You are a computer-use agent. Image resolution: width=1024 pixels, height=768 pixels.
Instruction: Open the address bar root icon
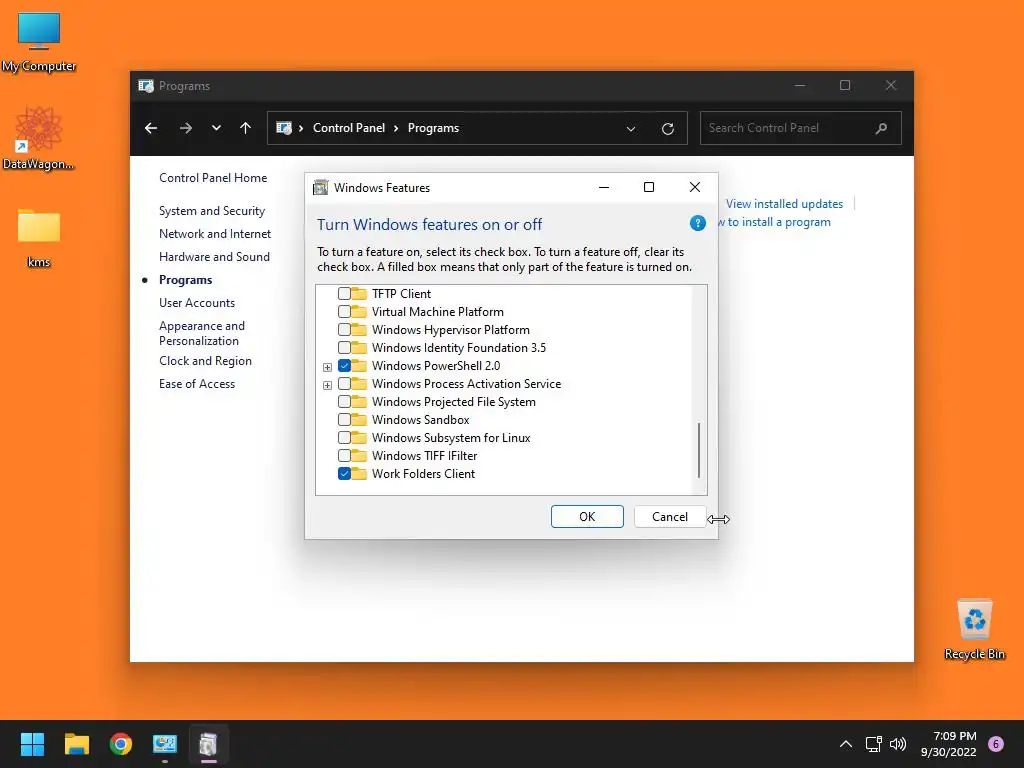(x=283, y=128)
